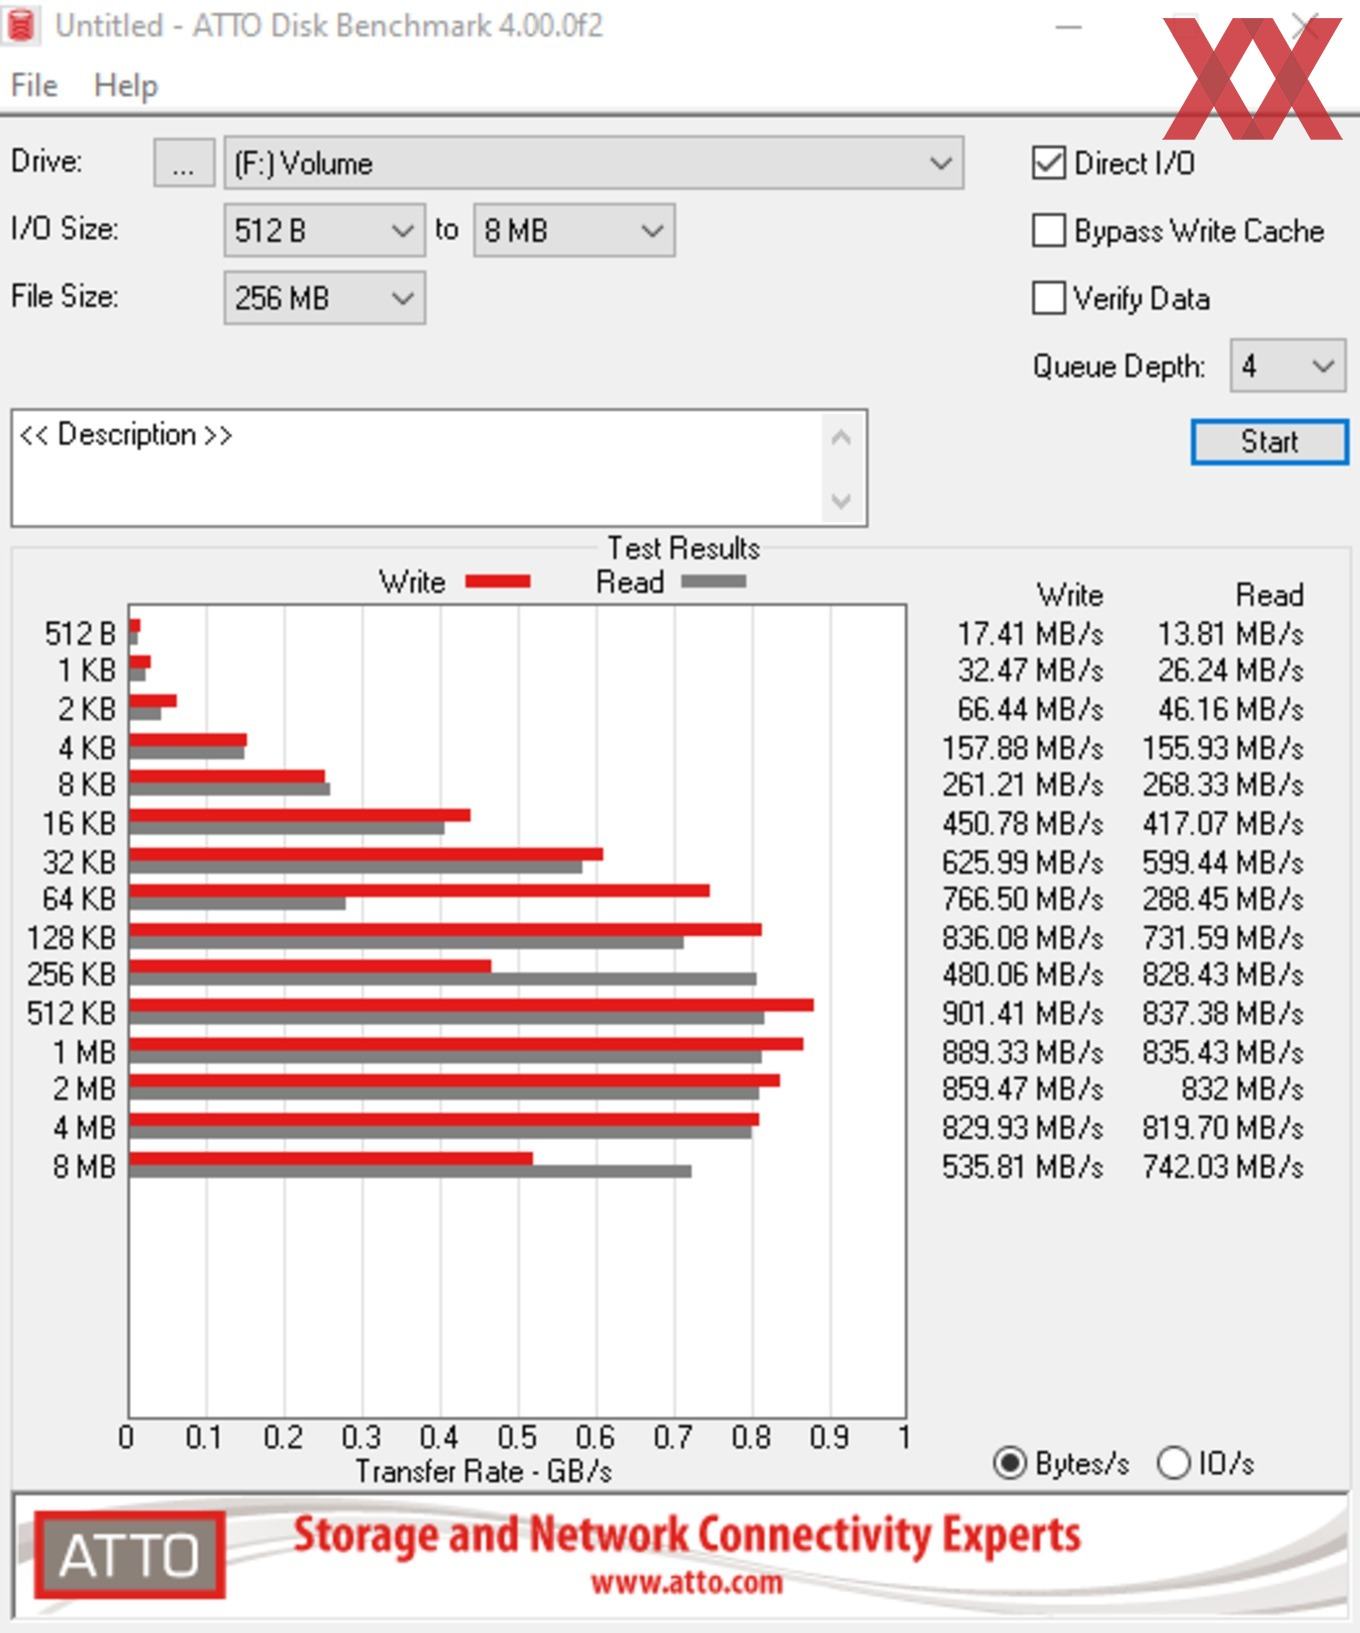The width and height of the screenshot is (1360, 1633).
Task: Select the IO/s radio button
Action: pos(1173,1463)
